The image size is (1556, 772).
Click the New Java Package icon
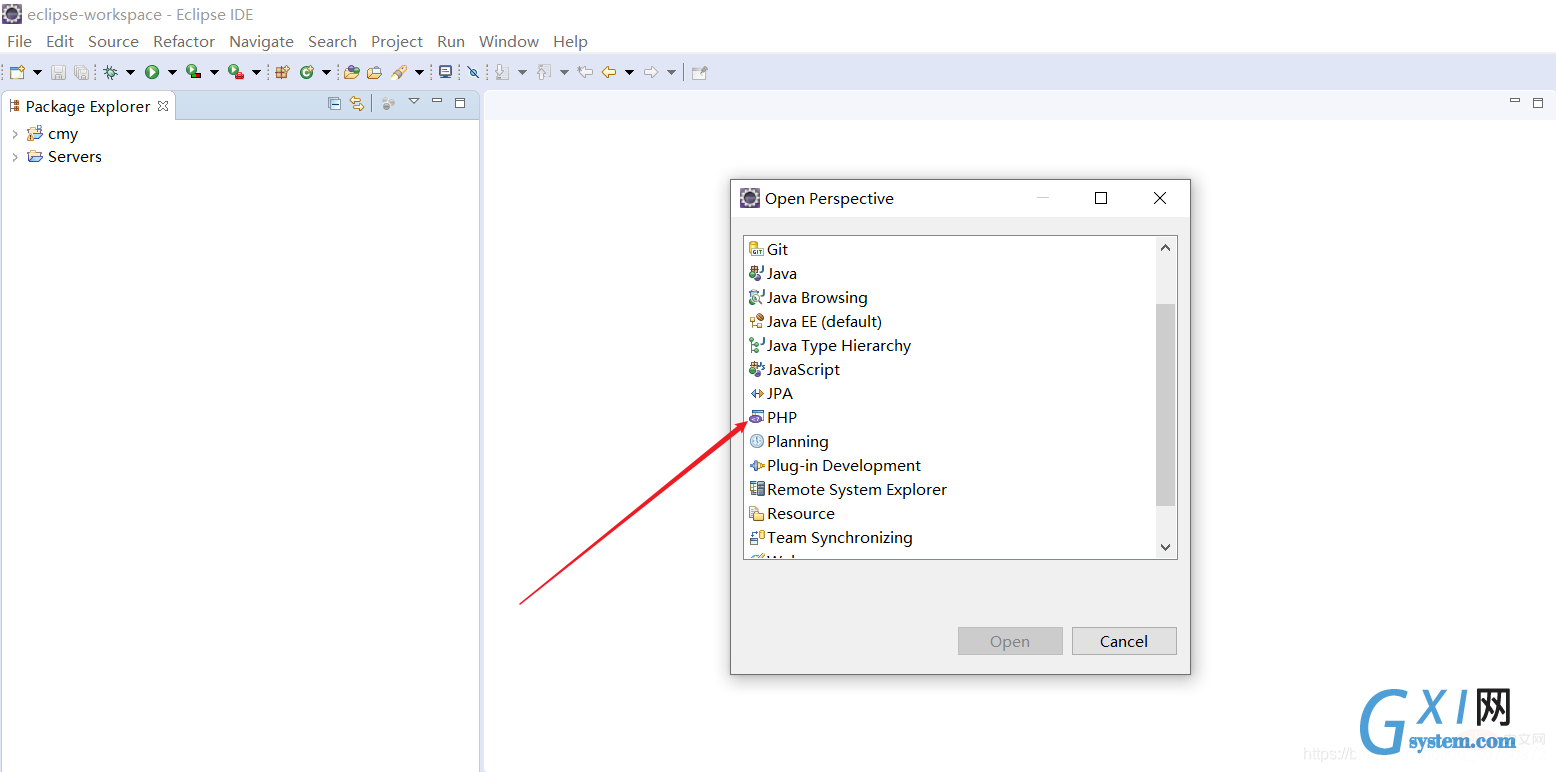point(282,72)
